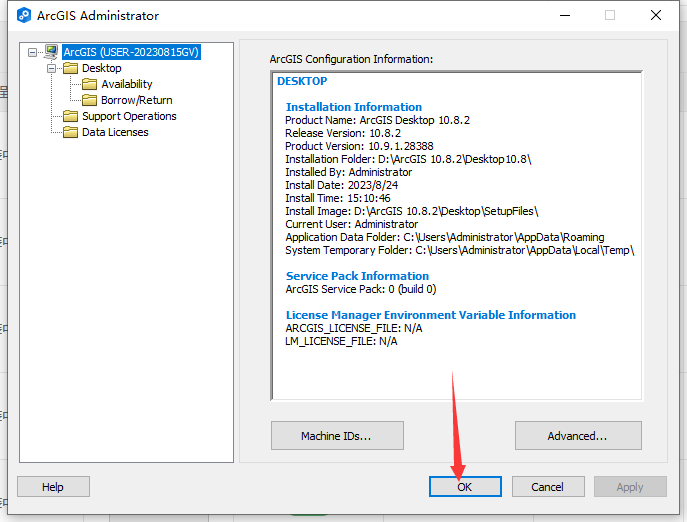Click the Cancel button
Viewport: 687px width, 522px height.
point(548,486)
